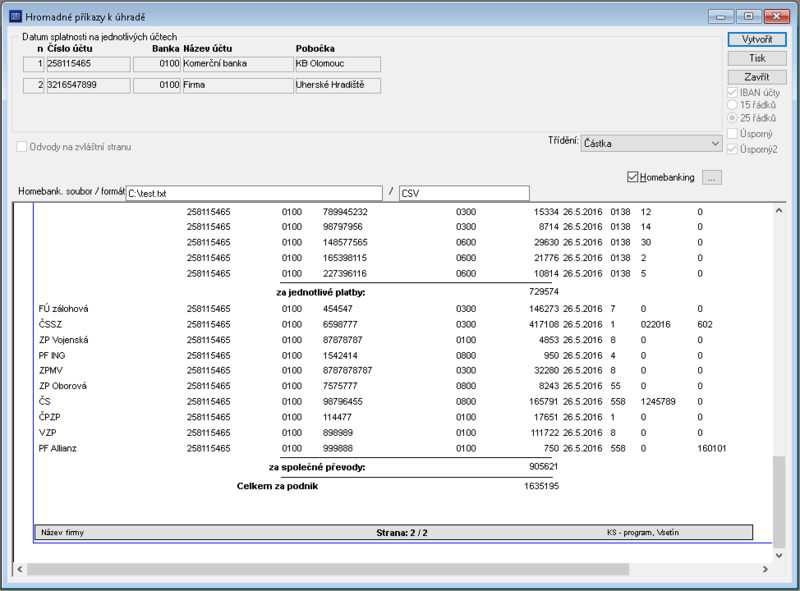Click the ČPZP row label
800x591 pixels.
click(49, 417)
